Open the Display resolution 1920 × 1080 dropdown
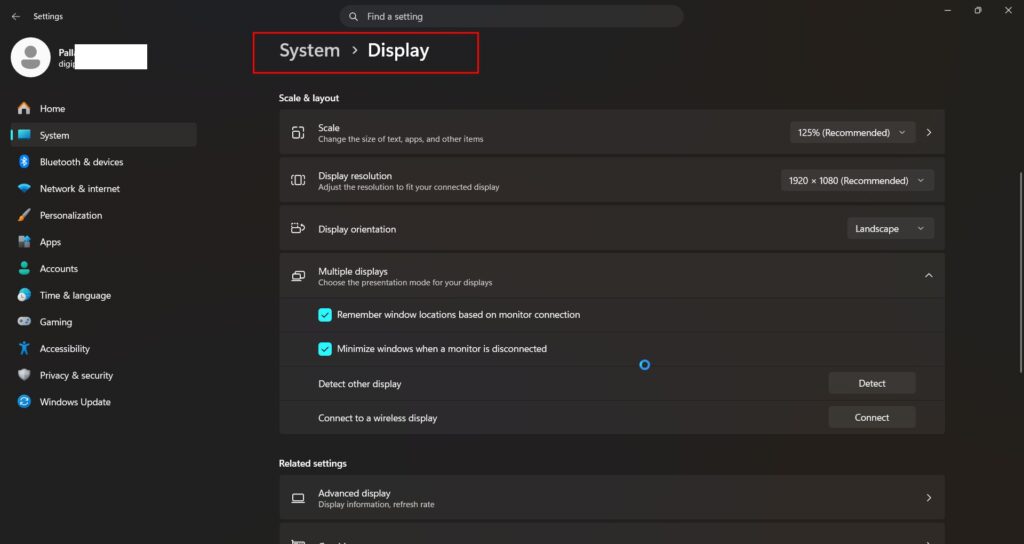 [x=857, y=180]
